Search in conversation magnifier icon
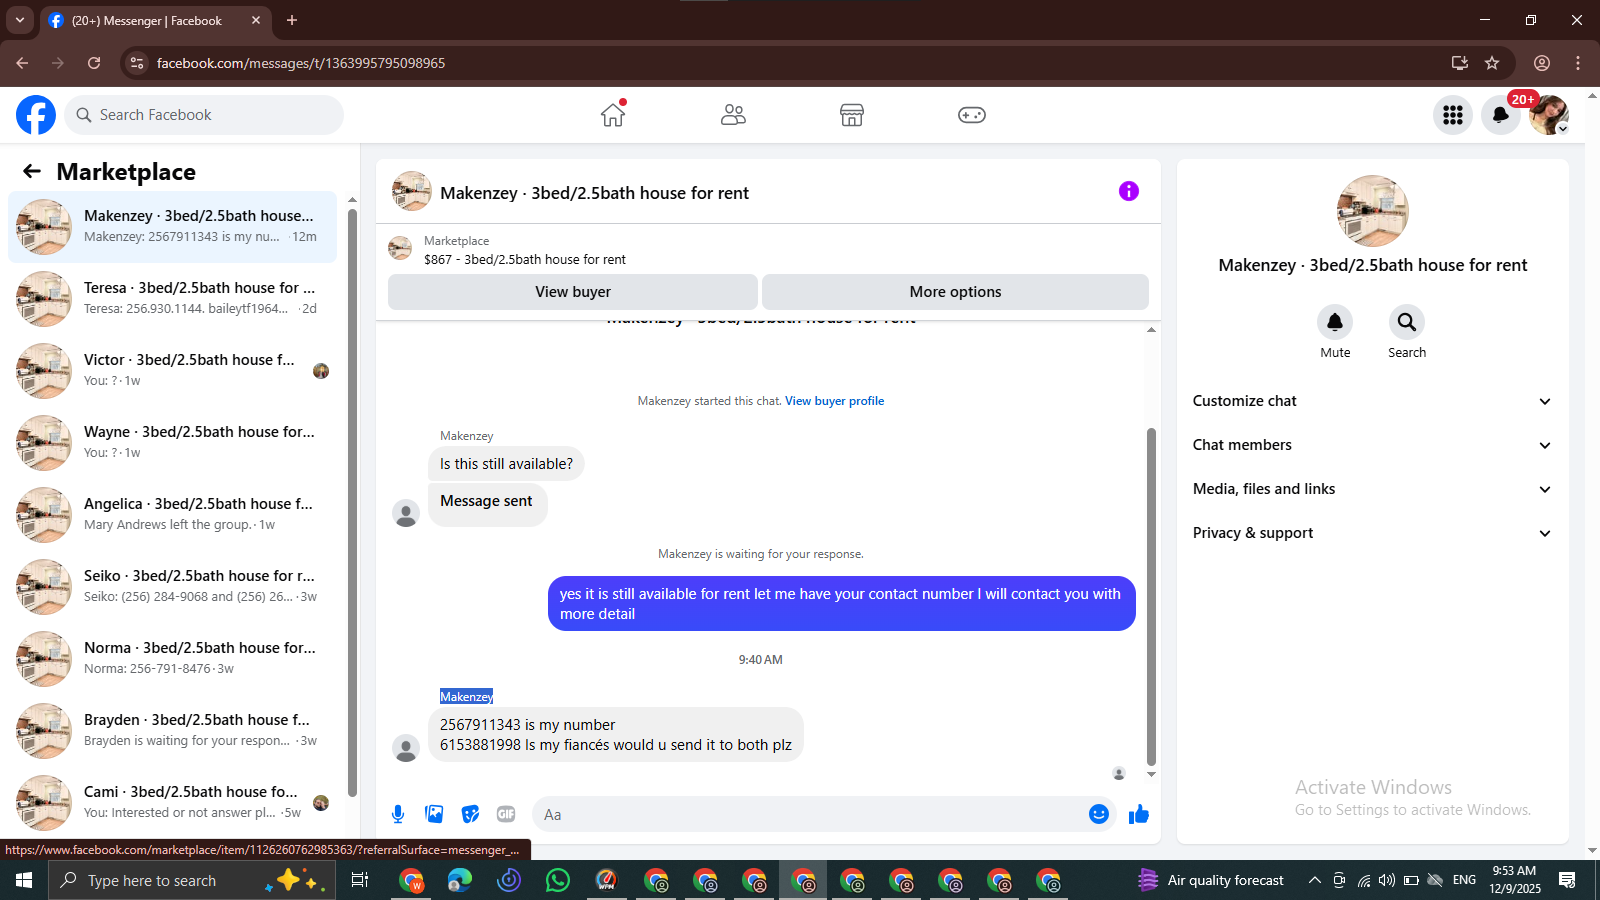 1407,322
